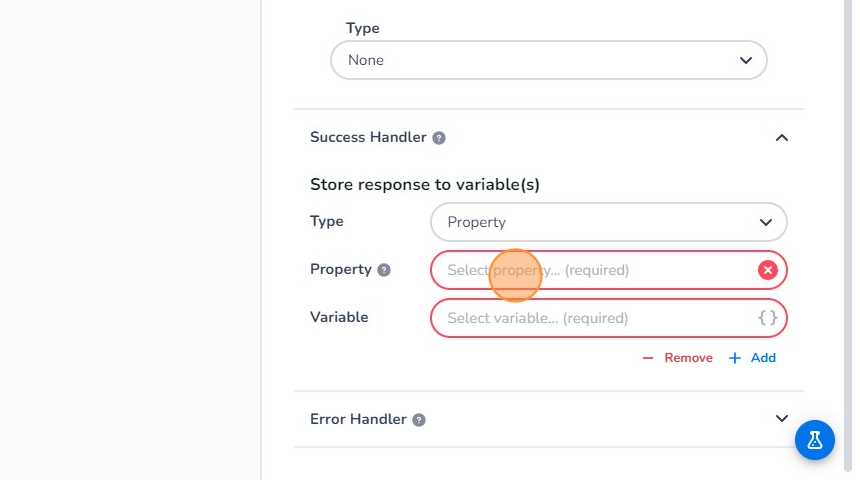The image size is (860, 480).
Task: Click the Error Handler heading
Action: 358,420
